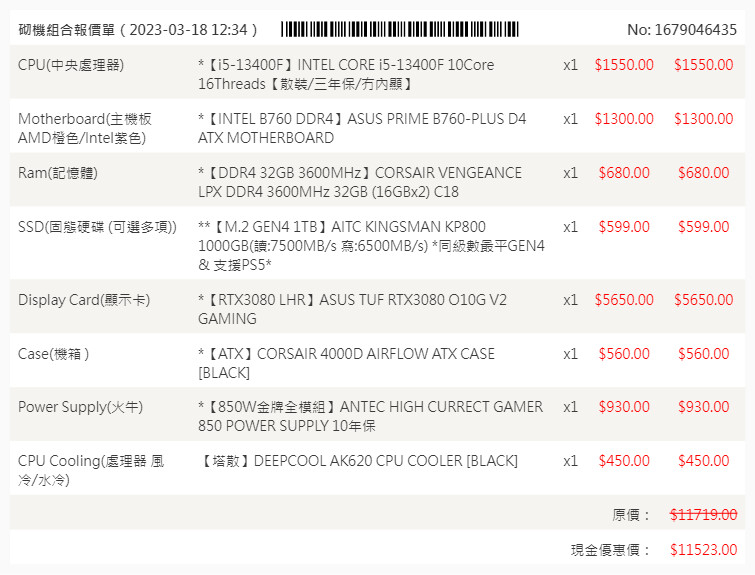Click the CORSAIR VENGEANCE LPX RAM description
This screenshot has width=755, height=575.
(x=359, y=182)
